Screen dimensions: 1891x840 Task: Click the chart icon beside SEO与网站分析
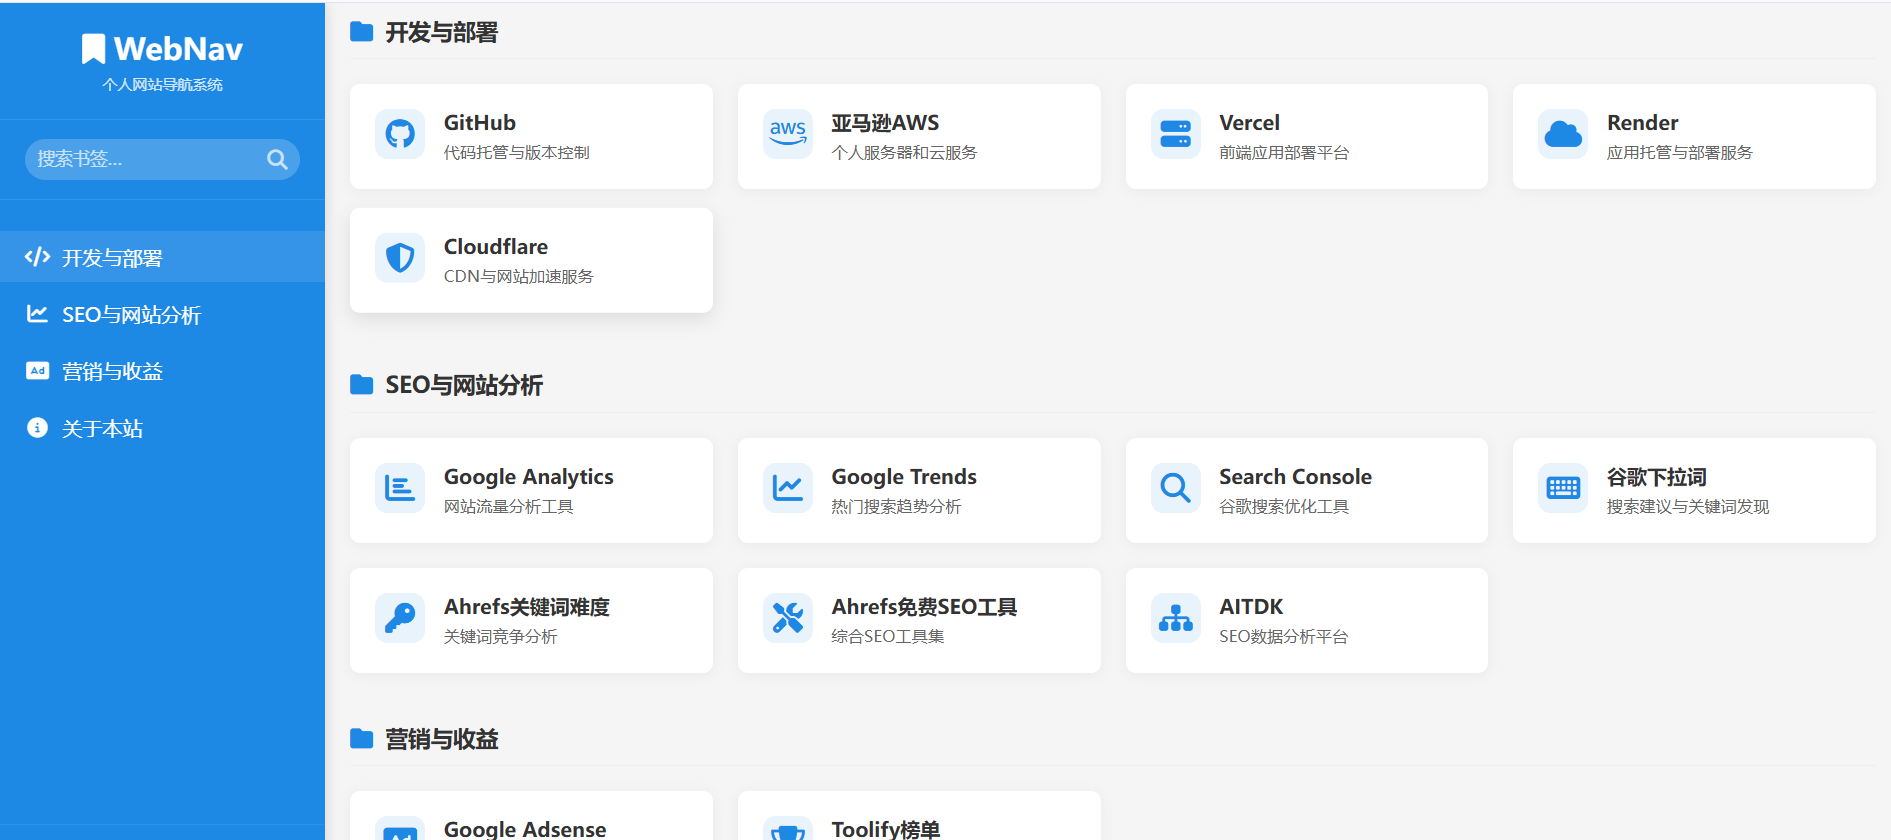pyautogui.click(x=37, y=314)
